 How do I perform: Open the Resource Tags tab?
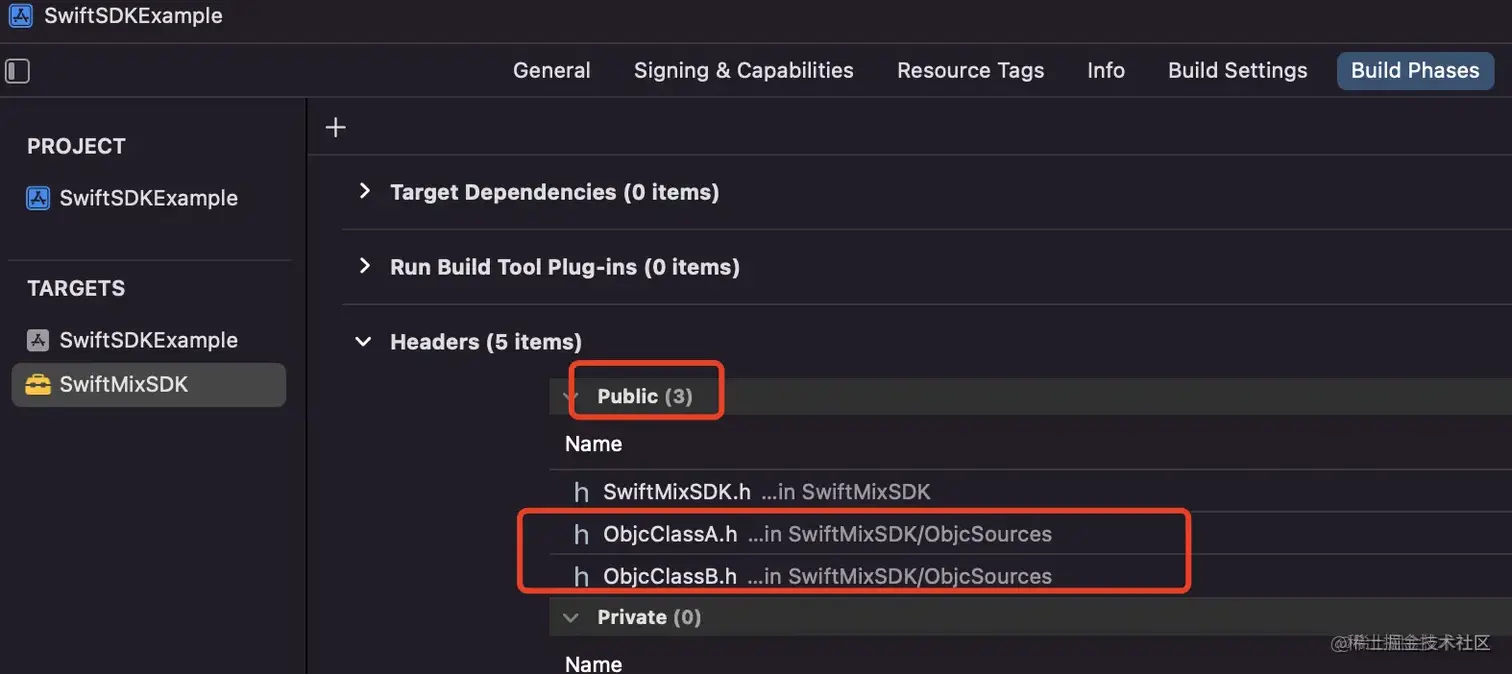pyautogui.click(x=970, y=71)
